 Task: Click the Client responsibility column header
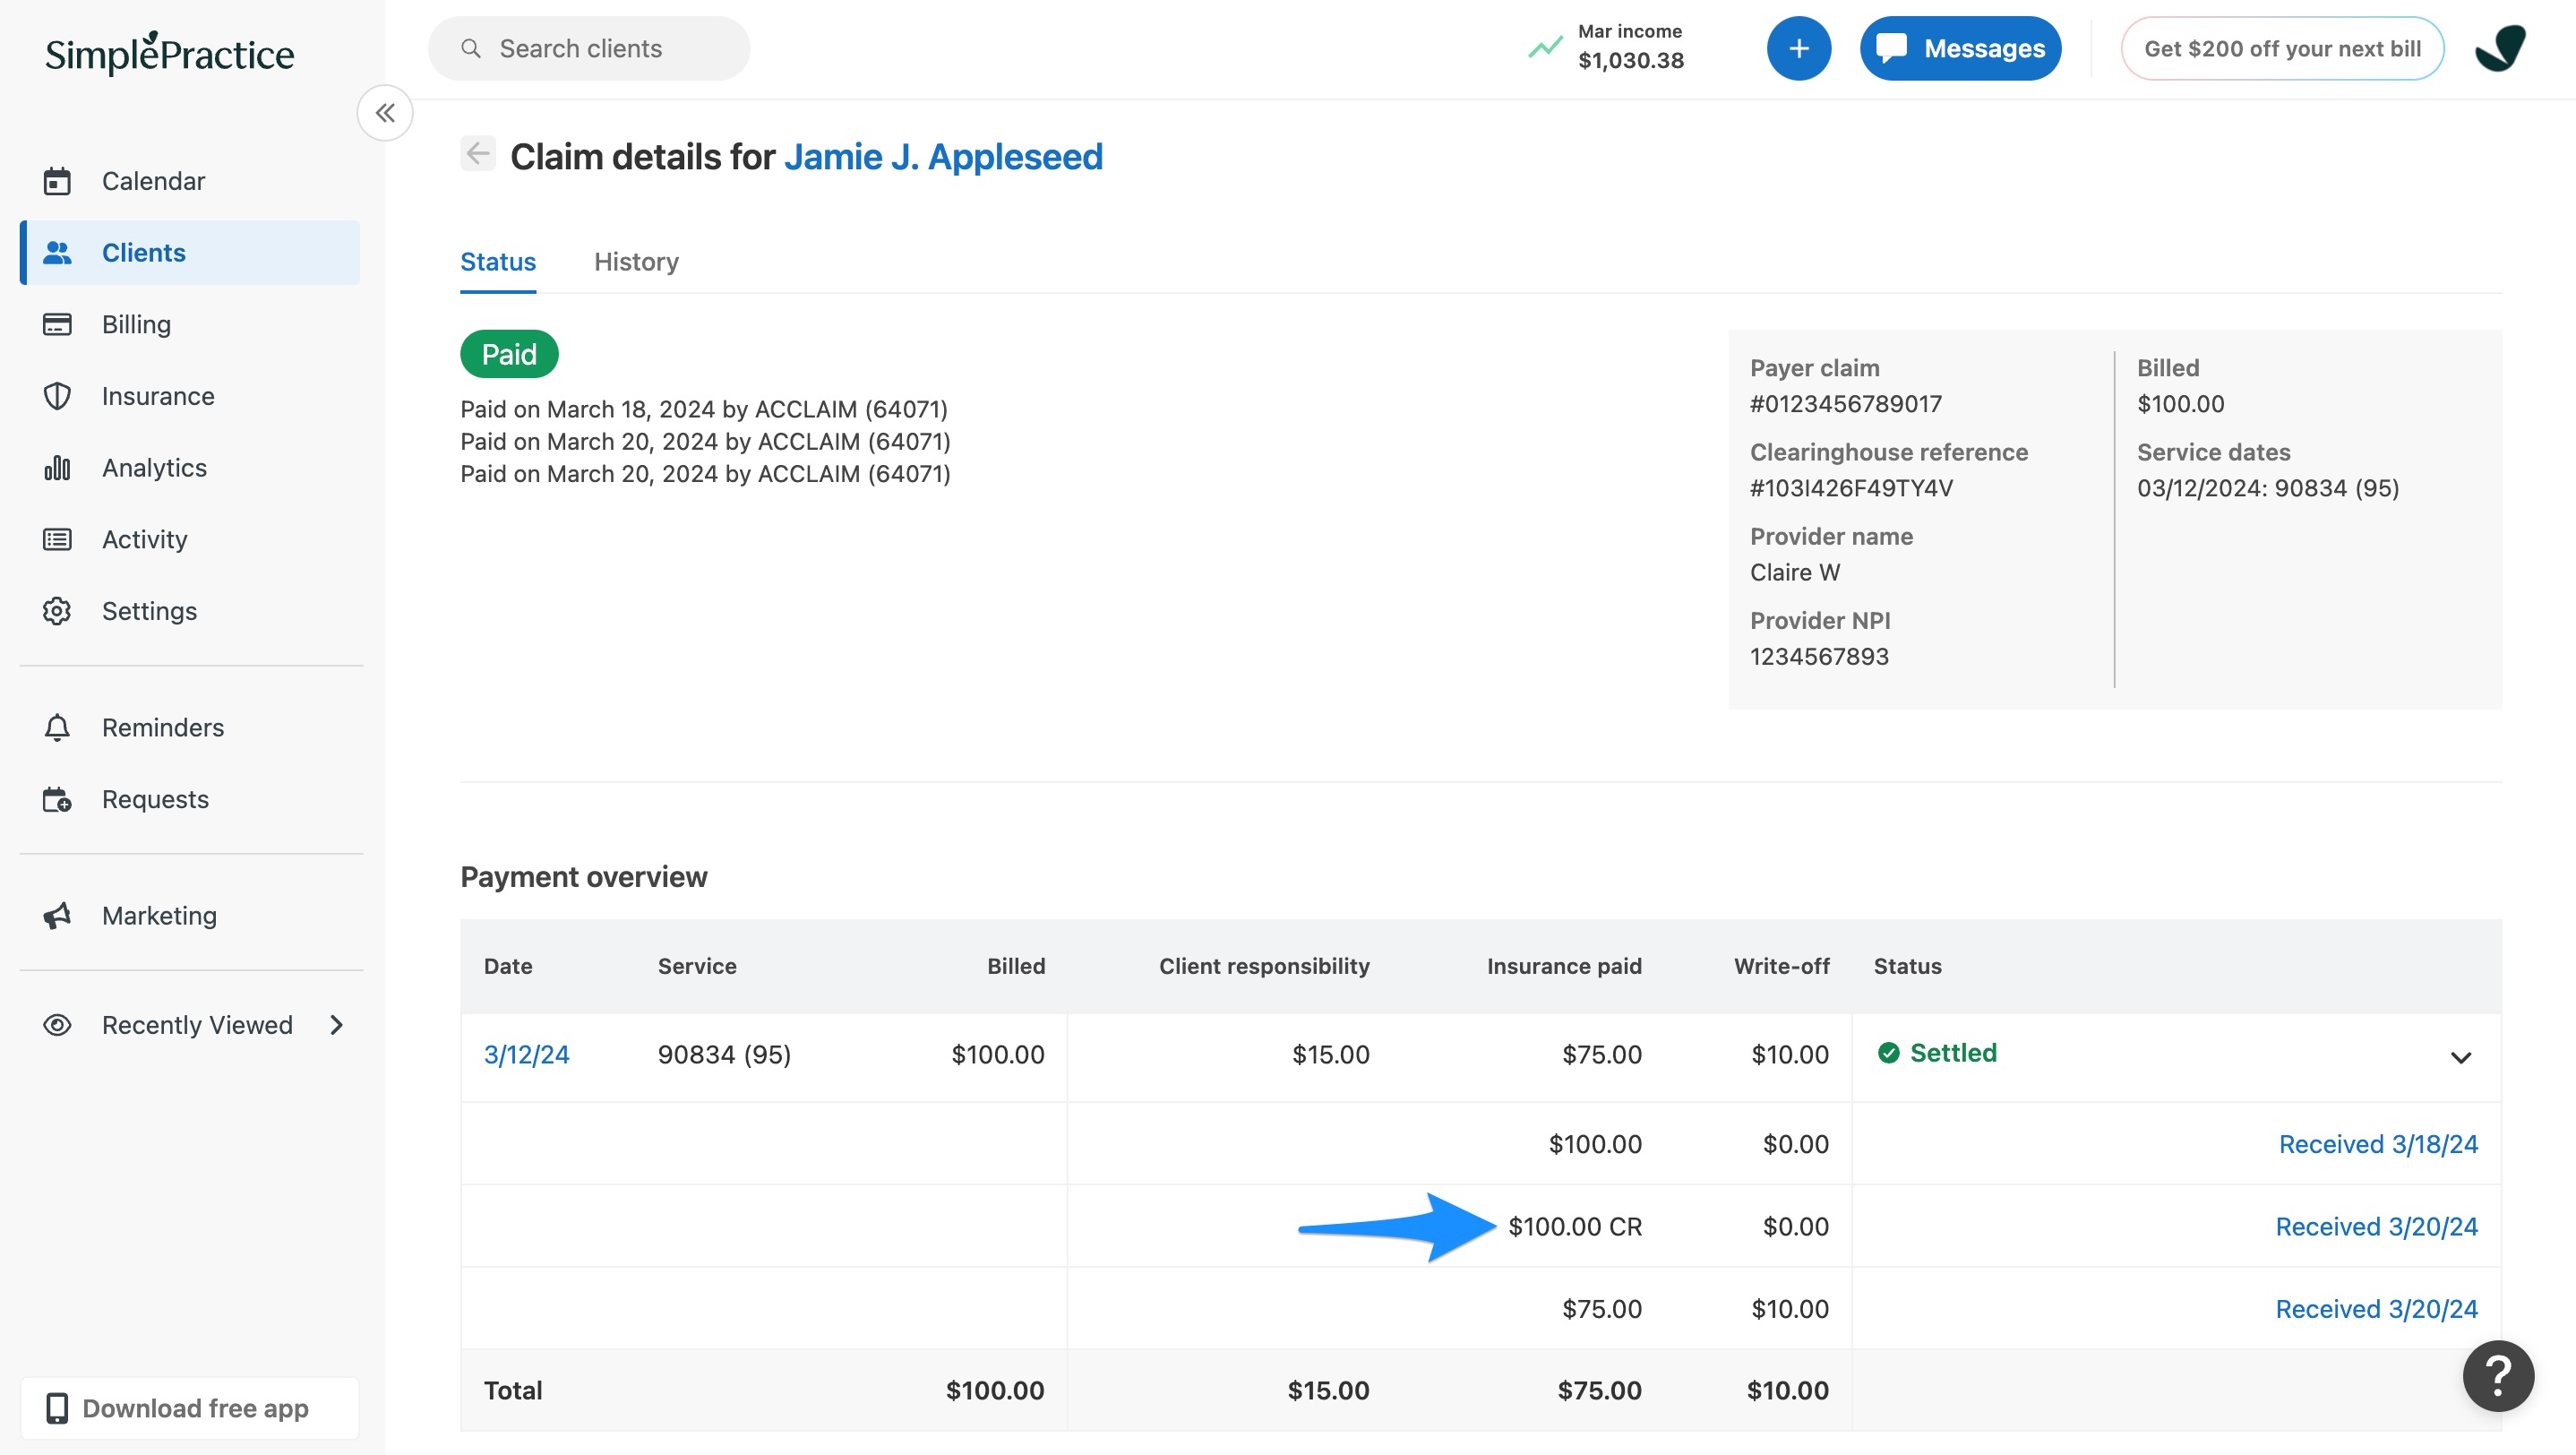[x=1264, y=966]
